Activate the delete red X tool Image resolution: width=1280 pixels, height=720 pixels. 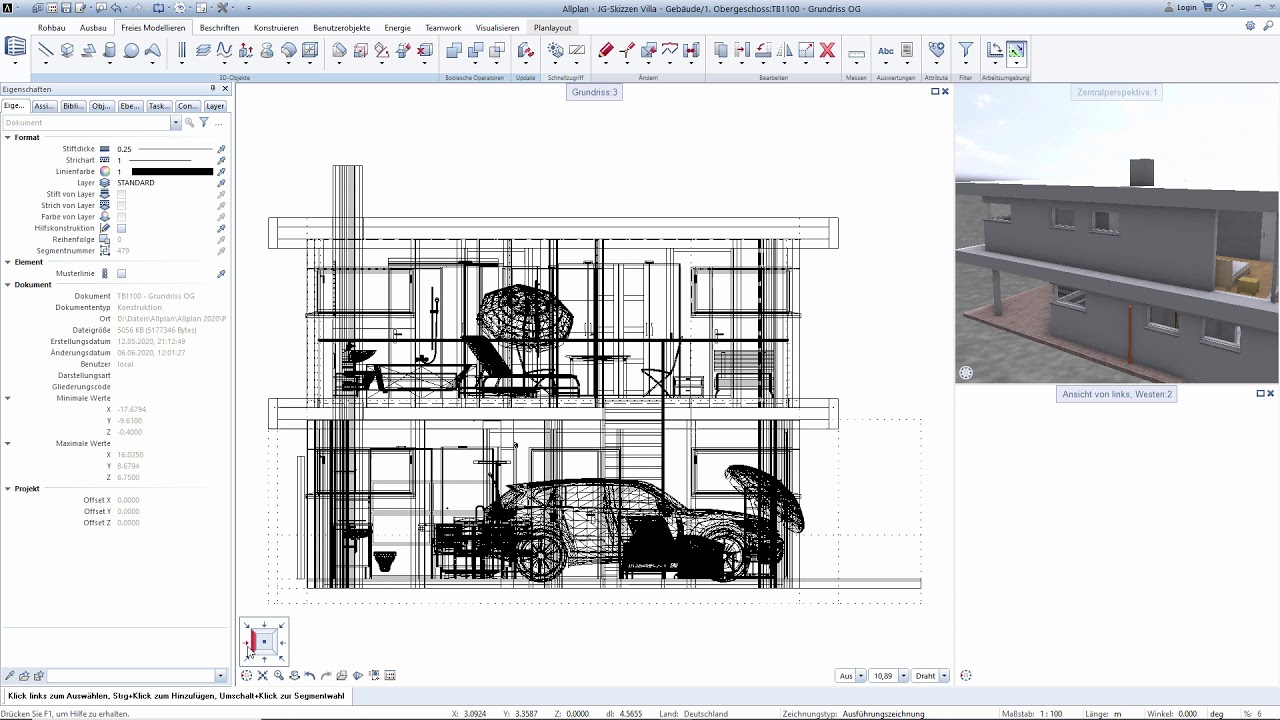[x=827, y=50]
